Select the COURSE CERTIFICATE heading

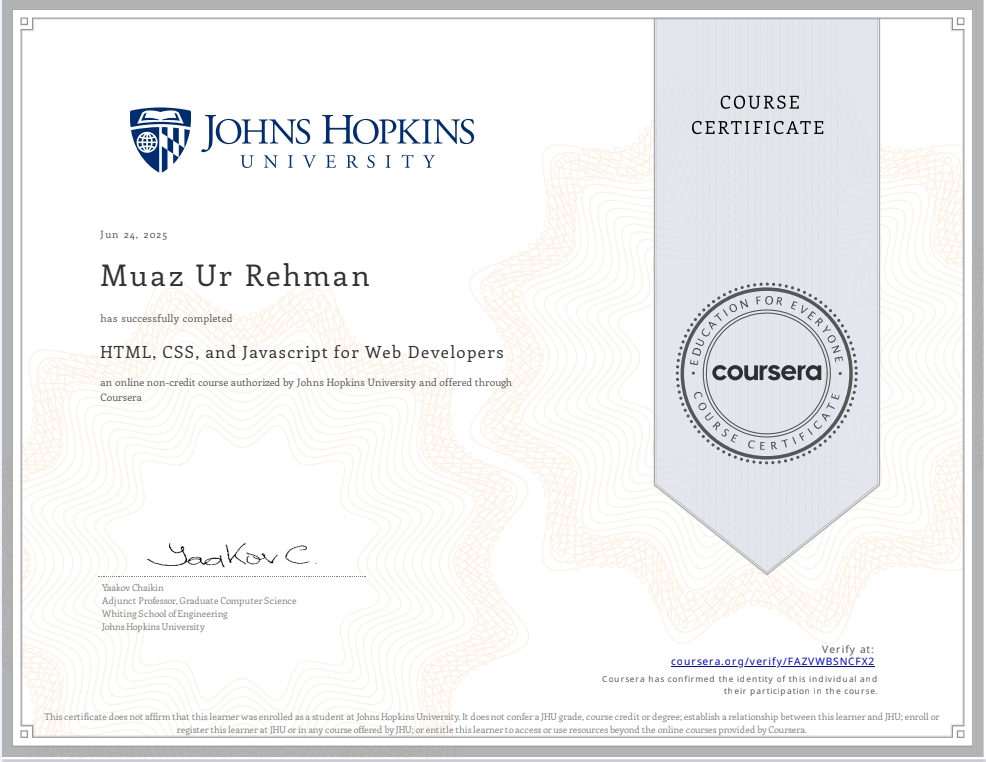(x=758, y=115)
